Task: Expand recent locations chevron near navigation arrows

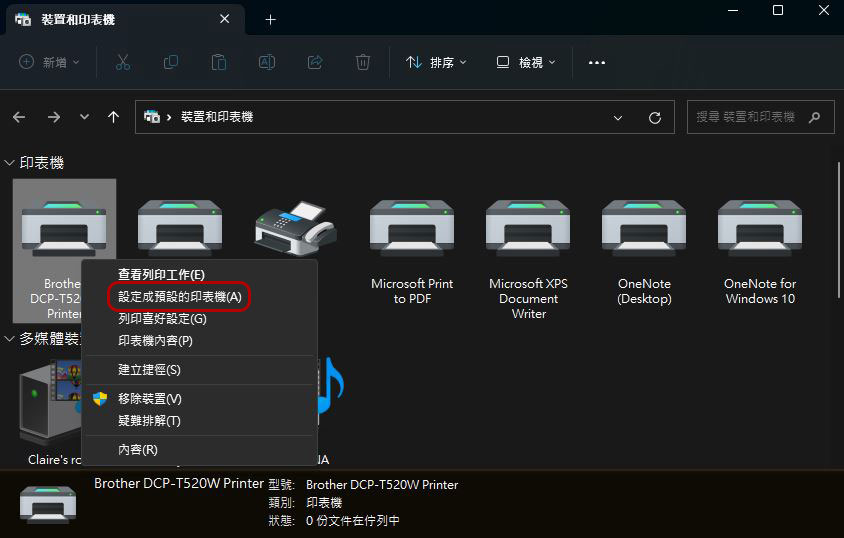Action: coord(85,117)
